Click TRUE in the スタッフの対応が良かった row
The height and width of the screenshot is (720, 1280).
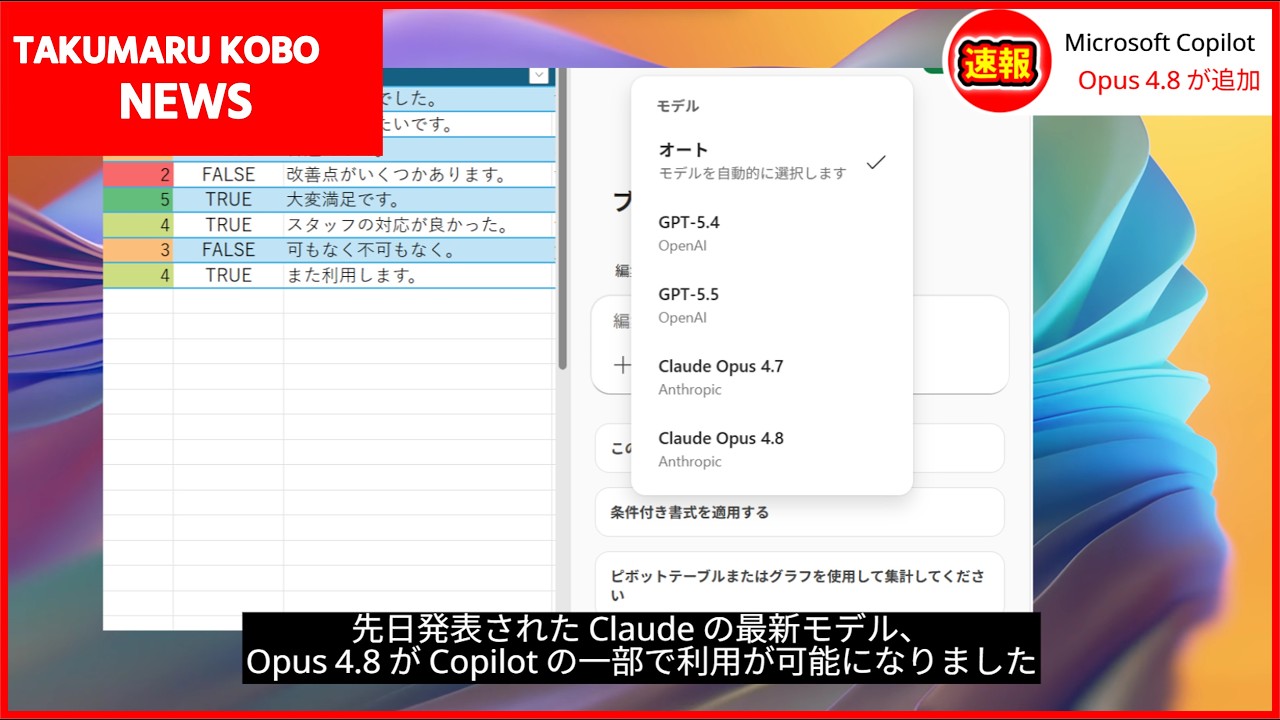point(228,225)
